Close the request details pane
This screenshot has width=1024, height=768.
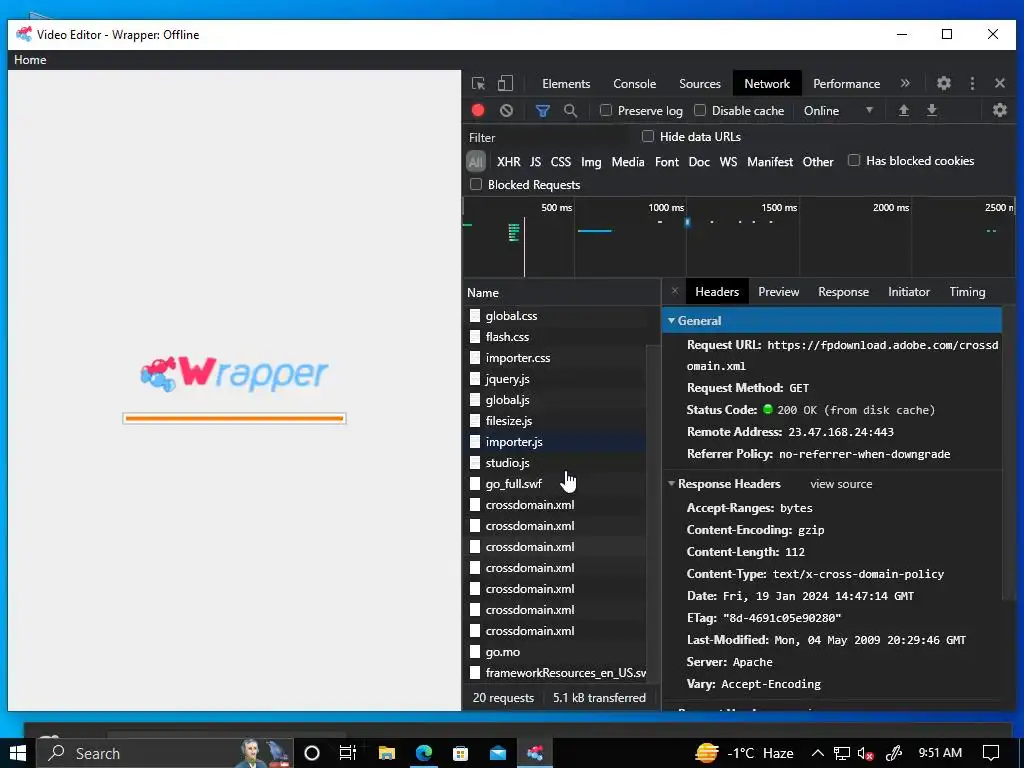[x=675, y=291]
